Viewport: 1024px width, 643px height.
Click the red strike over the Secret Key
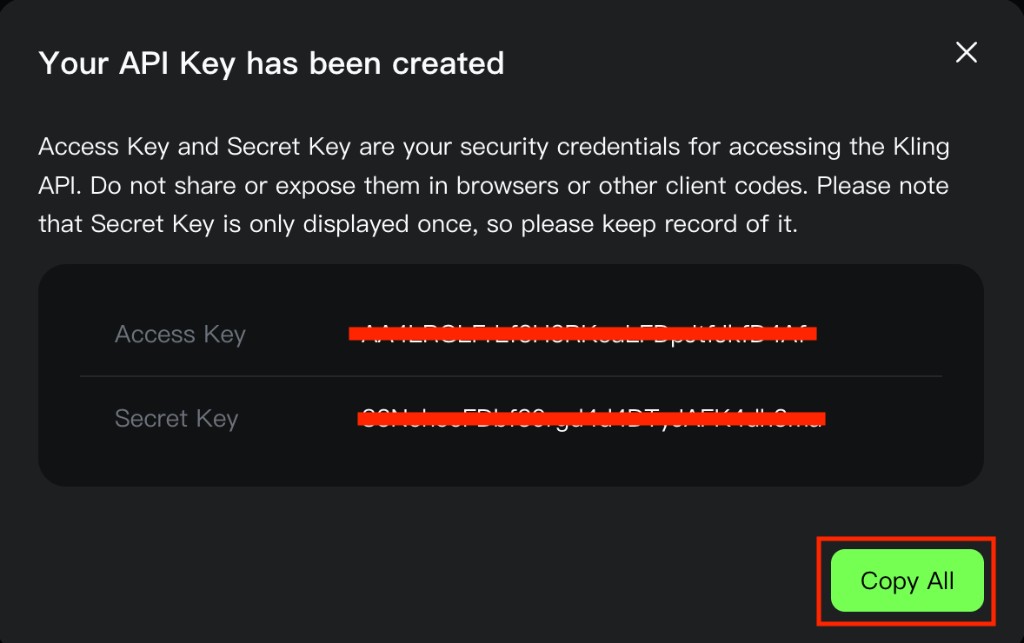591,417
